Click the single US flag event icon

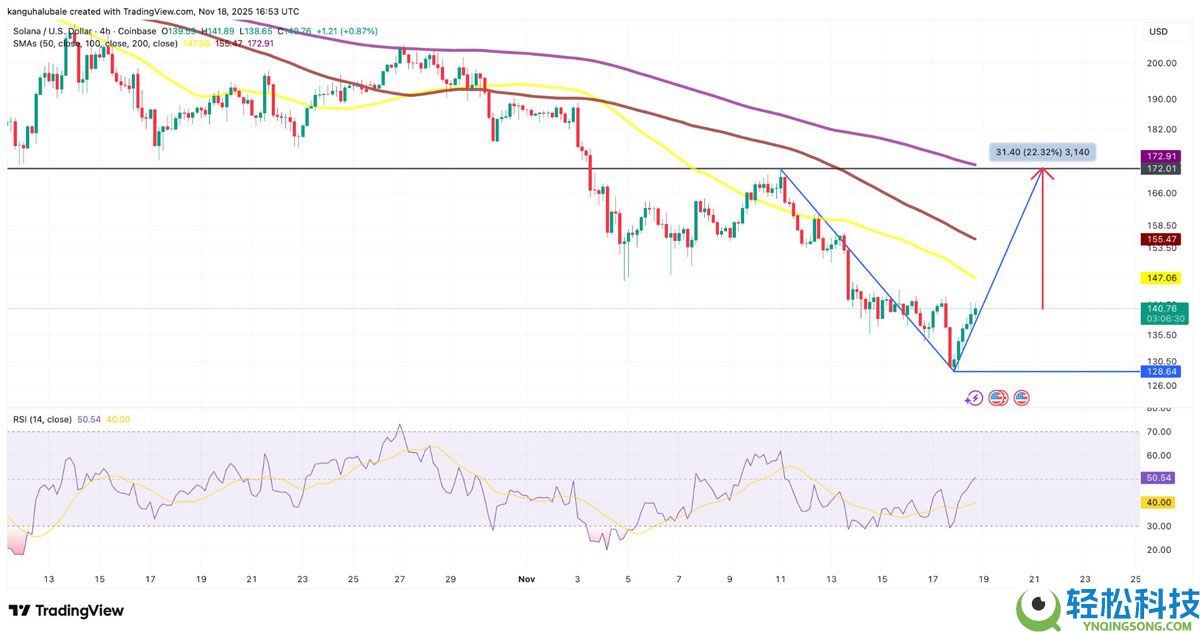(1021, 398)
